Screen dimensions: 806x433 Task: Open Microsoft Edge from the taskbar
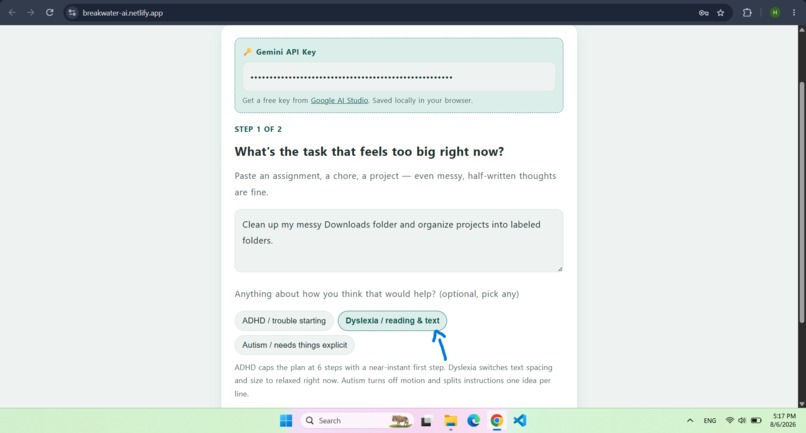pyautogui.click(x=473, y=420)
